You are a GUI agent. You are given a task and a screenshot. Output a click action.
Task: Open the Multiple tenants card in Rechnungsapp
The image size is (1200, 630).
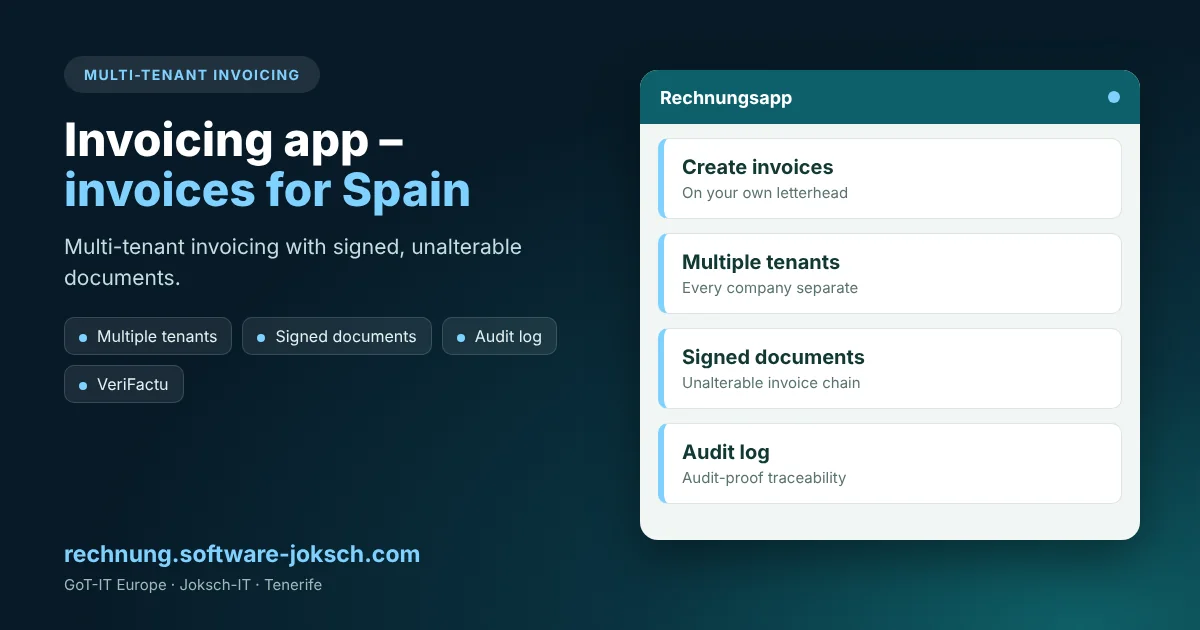[x=890, y=273]
